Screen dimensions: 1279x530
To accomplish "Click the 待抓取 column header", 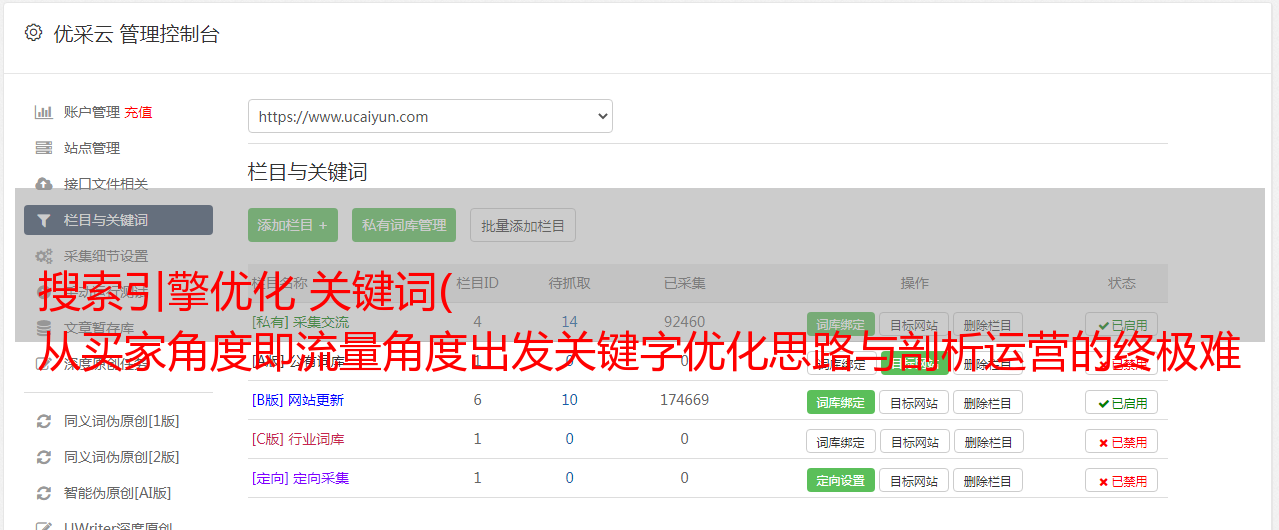I will click(x=570, y=283).
